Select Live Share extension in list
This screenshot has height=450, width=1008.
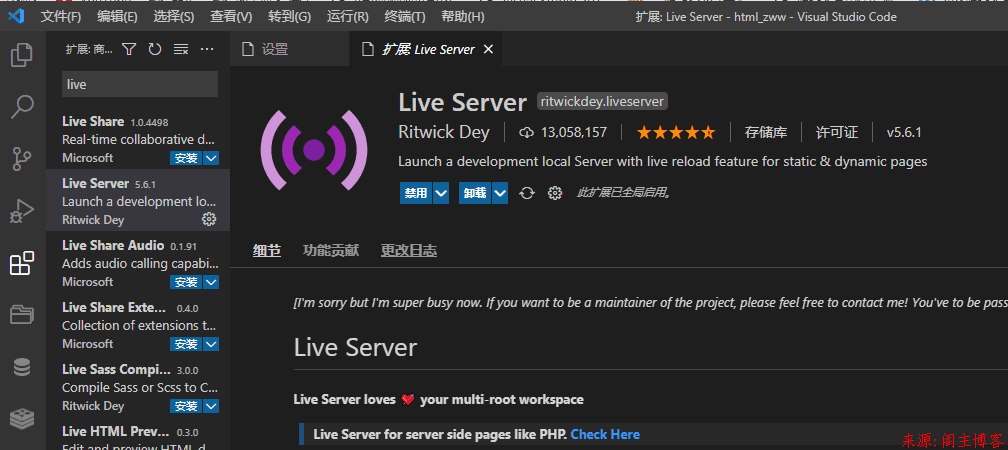point(138,140)
